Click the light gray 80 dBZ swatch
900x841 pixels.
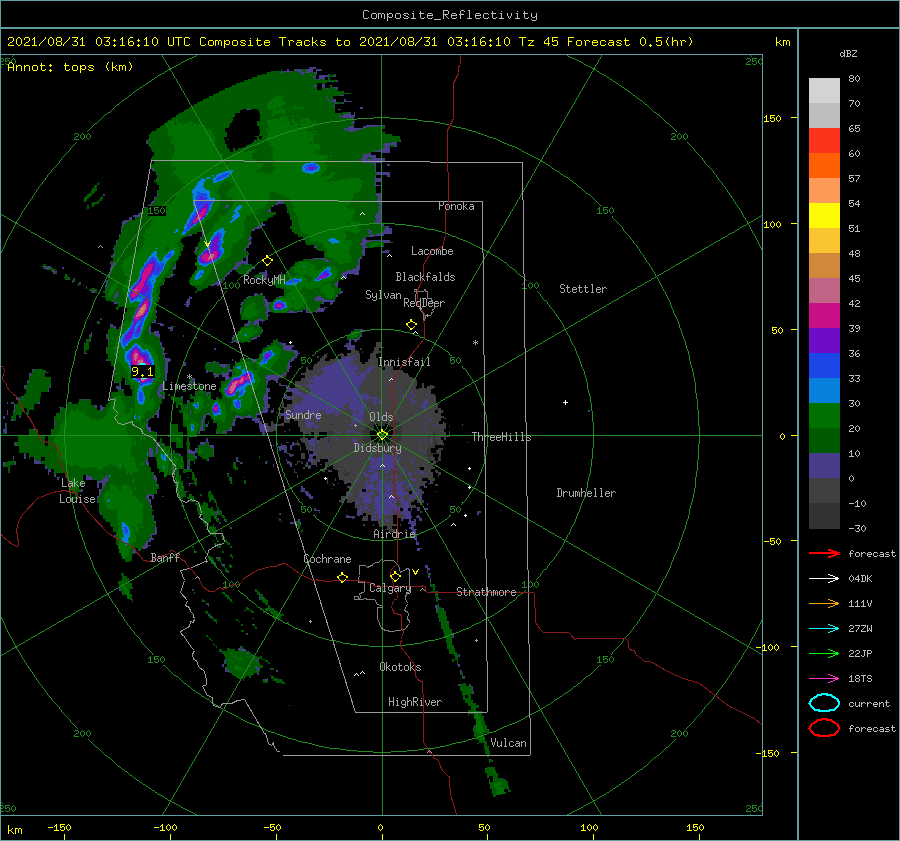click(x=824, y=90)
